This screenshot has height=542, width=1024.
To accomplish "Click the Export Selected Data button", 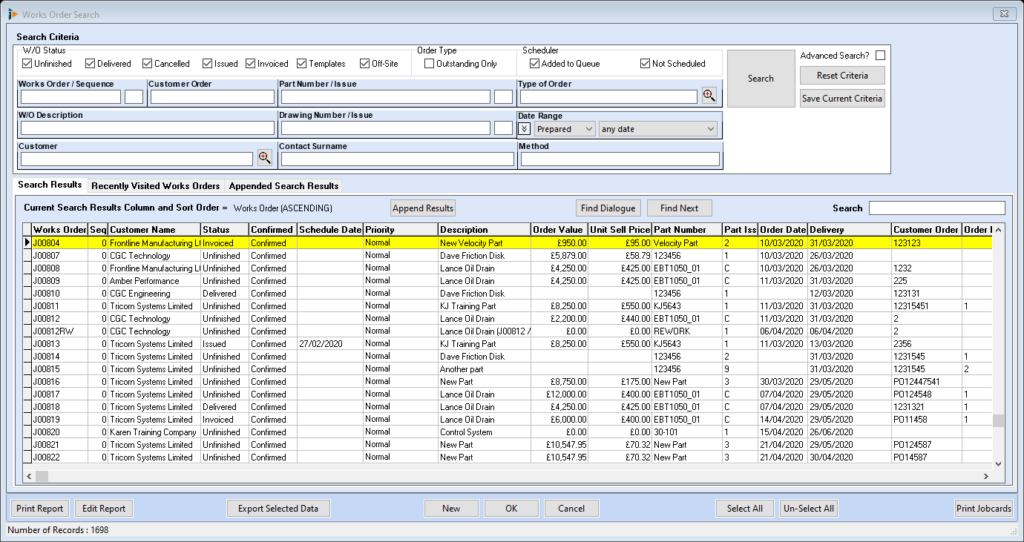I will pos(278,508).
